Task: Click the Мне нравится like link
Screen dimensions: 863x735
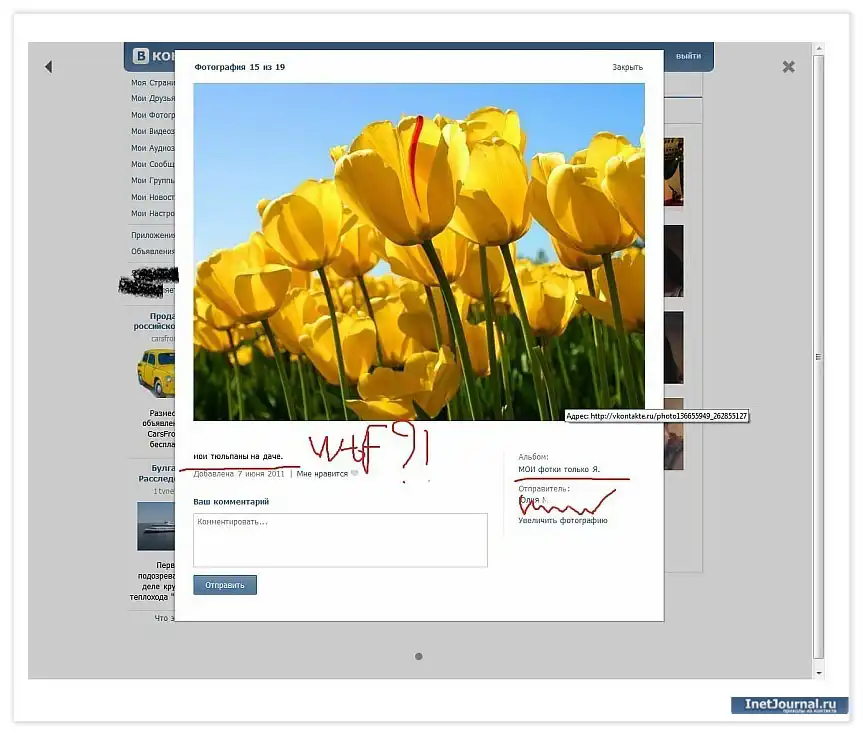Action: (320, 474)
